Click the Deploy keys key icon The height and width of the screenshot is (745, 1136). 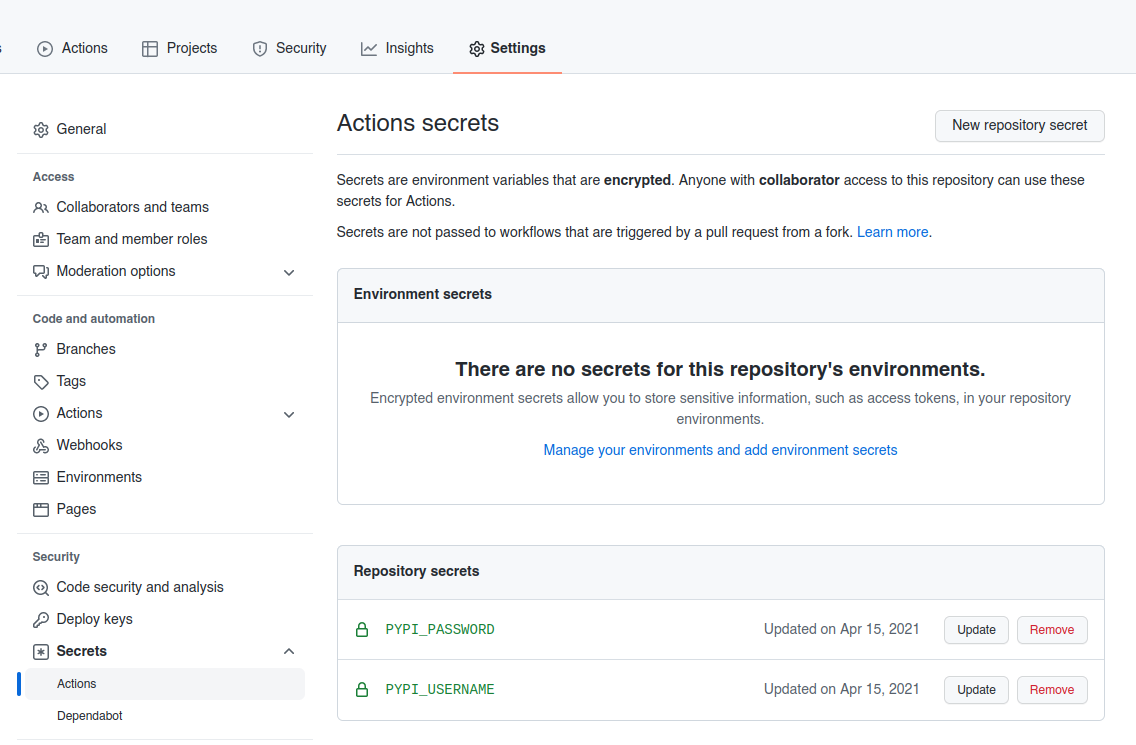click(x=41, y=619)
